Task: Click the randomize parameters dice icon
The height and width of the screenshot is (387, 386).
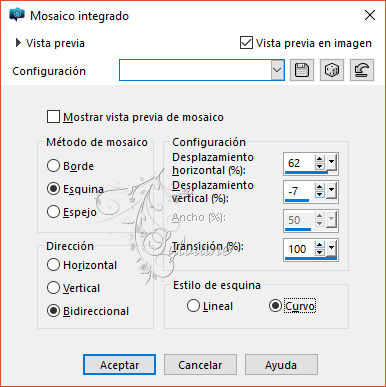Action: click(332, 70)
